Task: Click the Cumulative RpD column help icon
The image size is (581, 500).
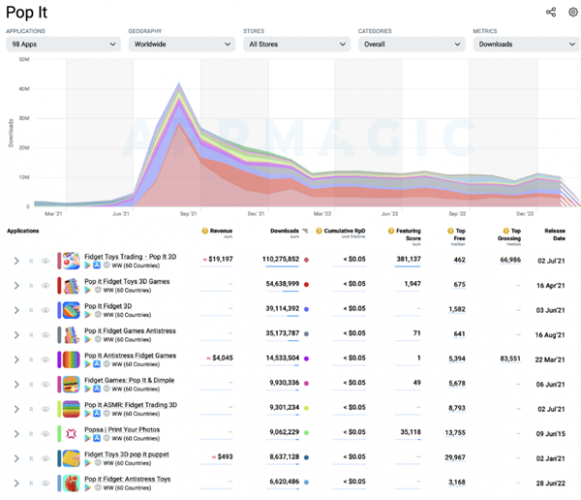Action: click(319, 231)
